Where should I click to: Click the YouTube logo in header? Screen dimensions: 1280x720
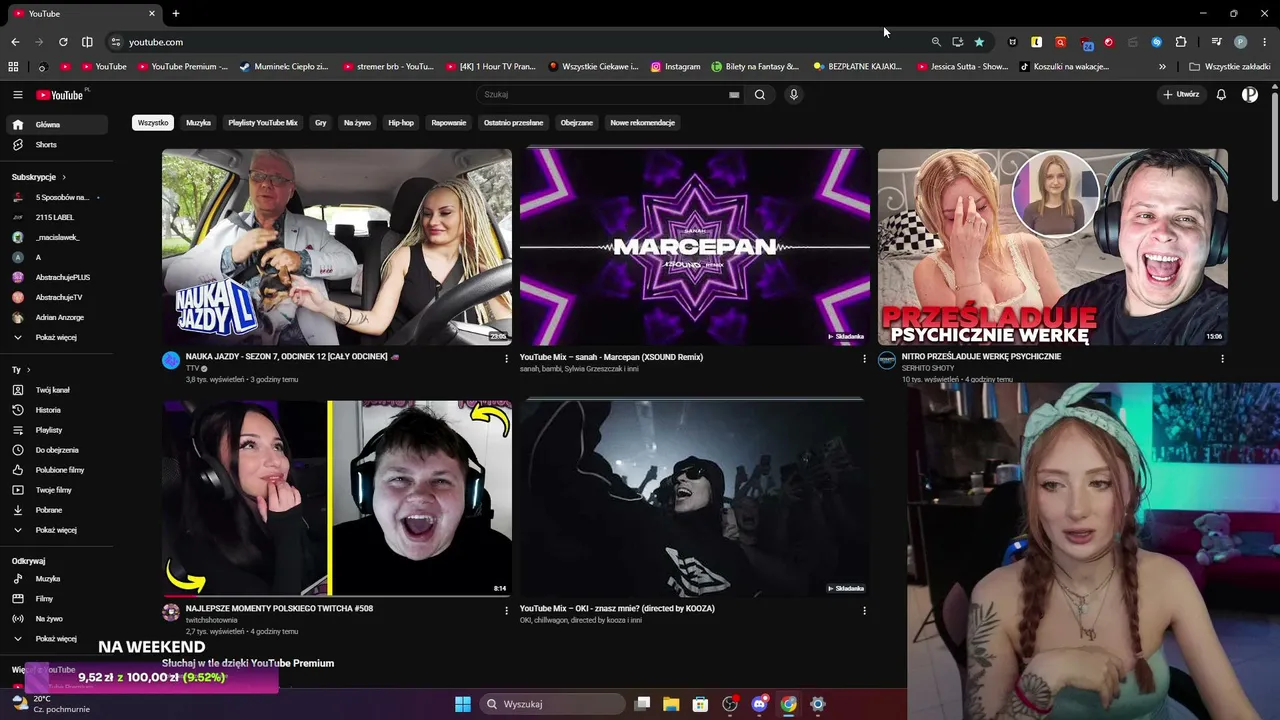click(x=62, y=95)
